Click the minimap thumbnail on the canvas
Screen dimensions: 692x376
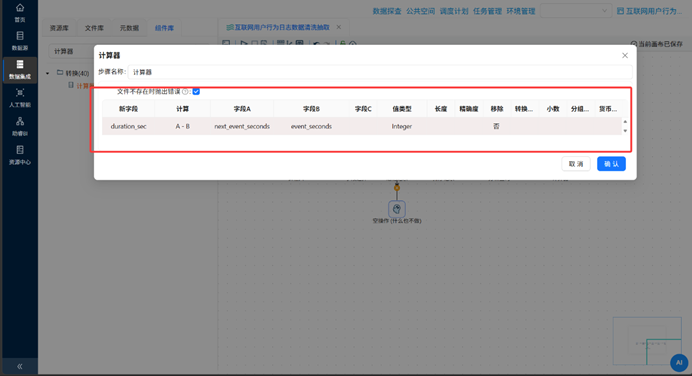[x=647, y=341]
